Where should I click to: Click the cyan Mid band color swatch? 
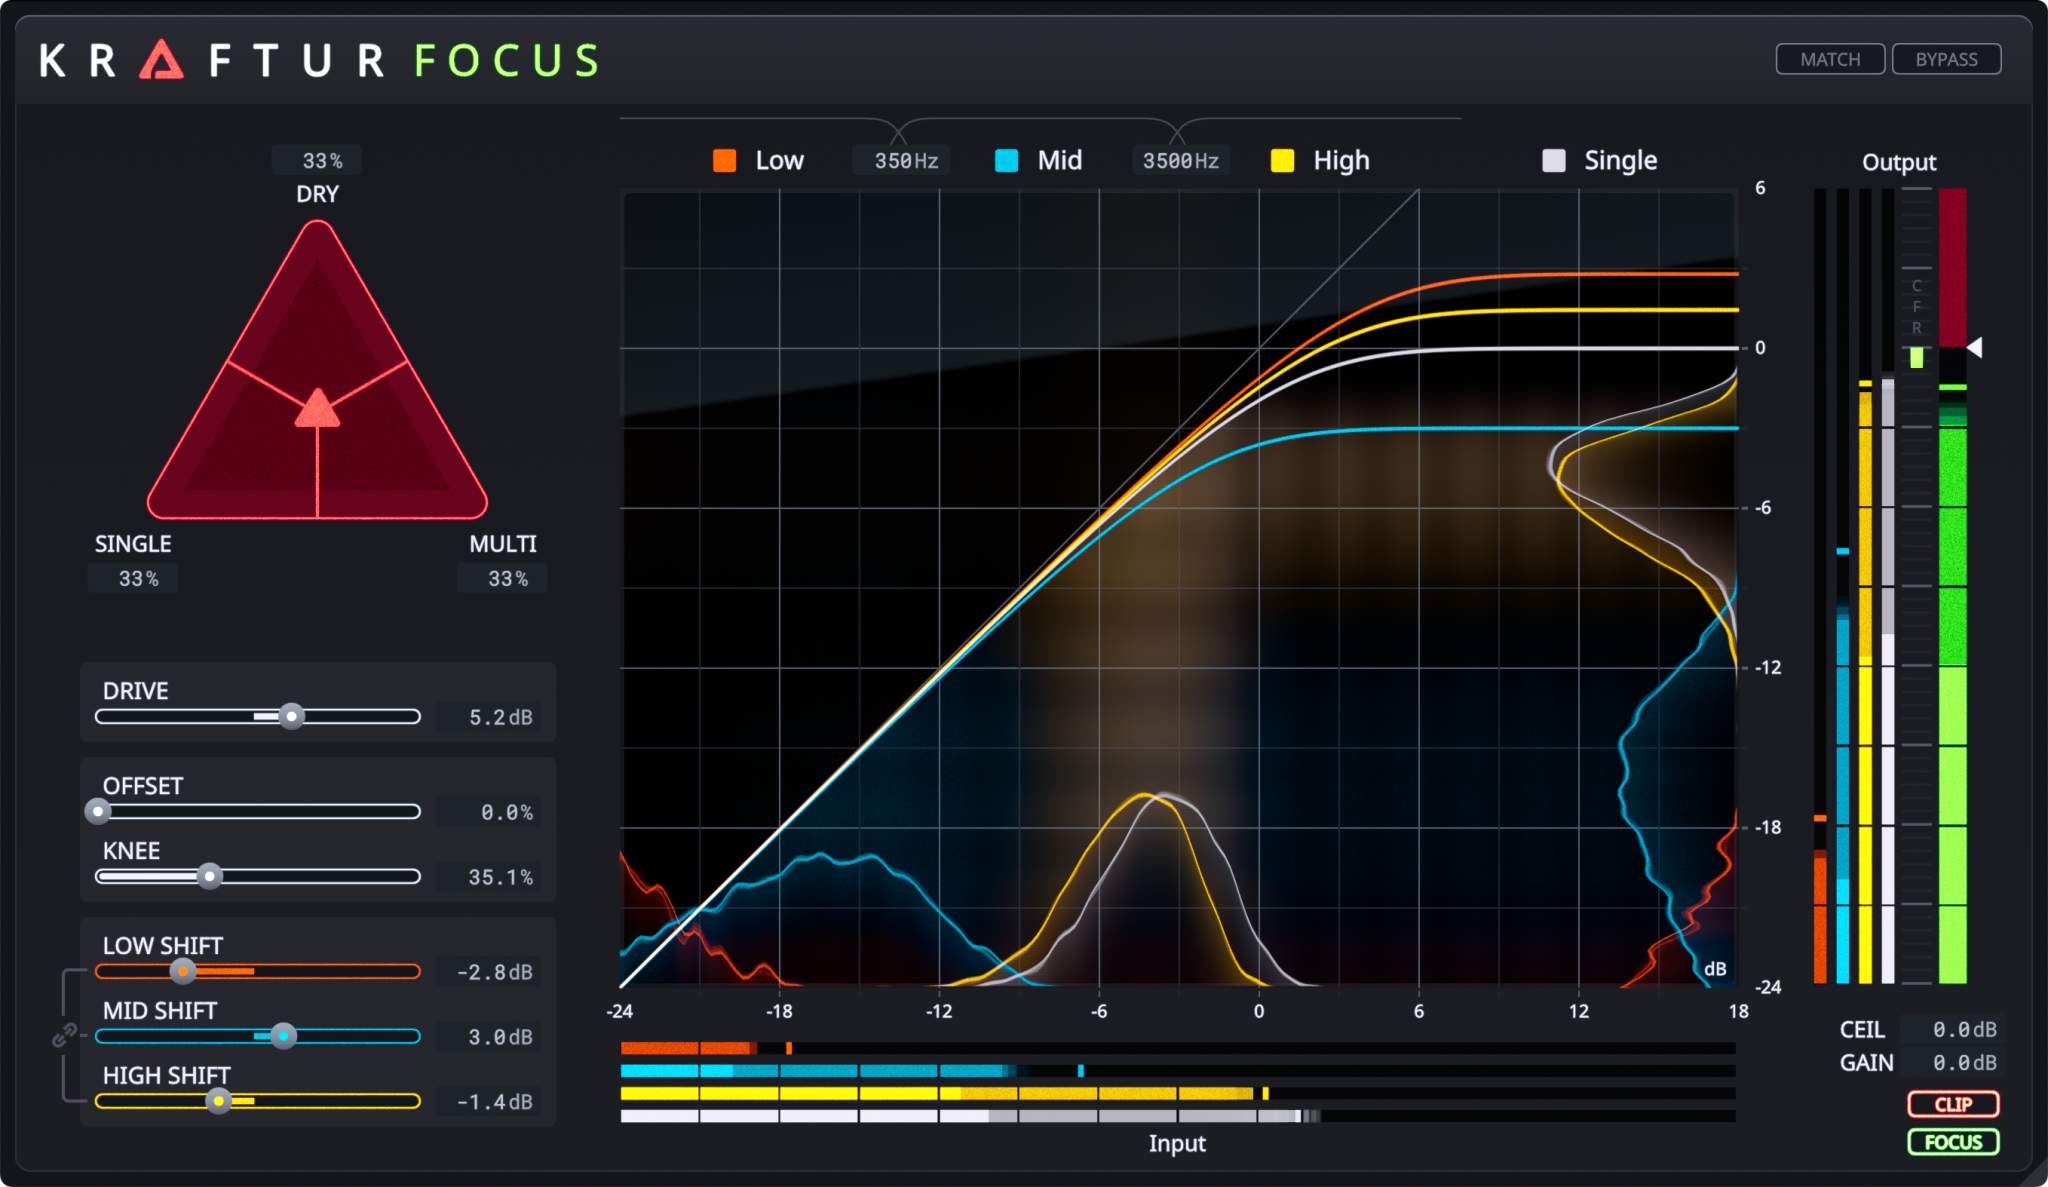pos(1007,160)
